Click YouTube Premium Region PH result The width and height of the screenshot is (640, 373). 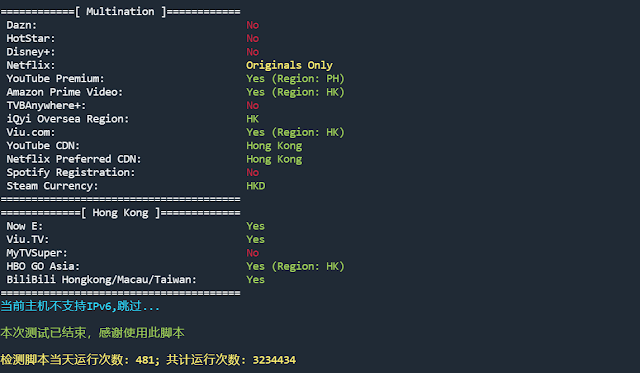pyautogui.click(x=296, y=79)
